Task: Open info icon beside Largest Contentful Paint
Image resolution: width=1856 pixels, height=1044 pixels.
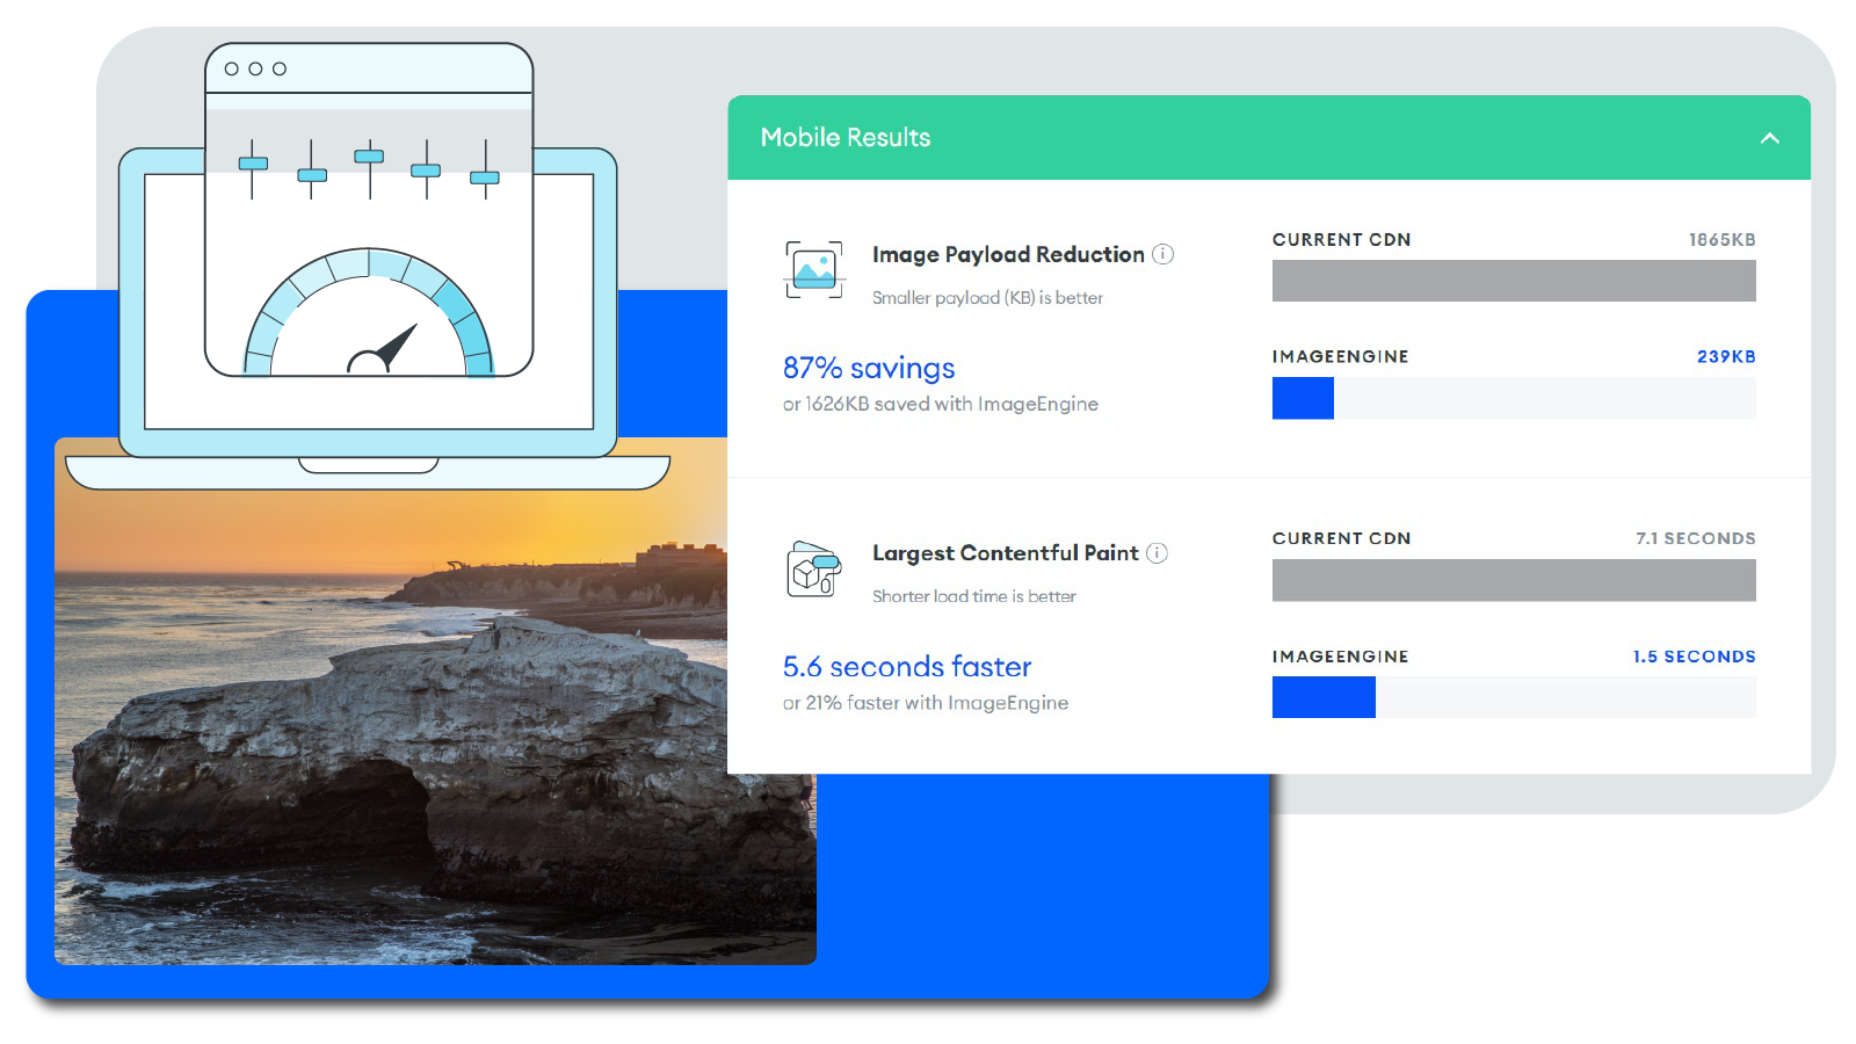Action: [x=1157, y=553]
